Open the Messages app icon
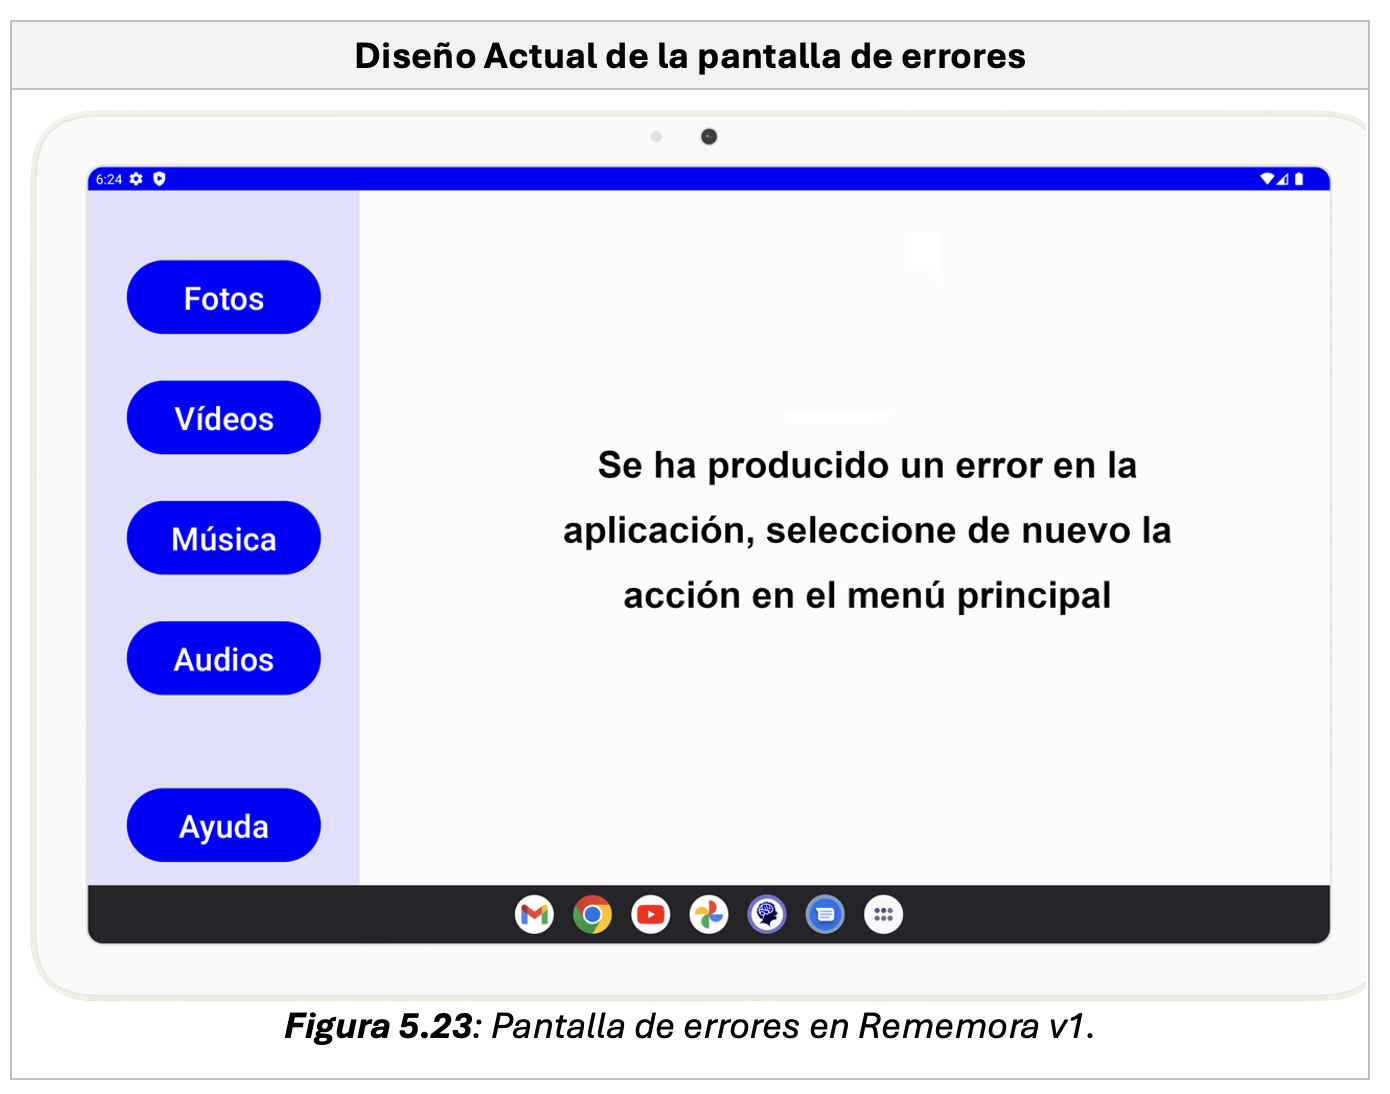The image size is (1390, 1094). click(825, 914)
